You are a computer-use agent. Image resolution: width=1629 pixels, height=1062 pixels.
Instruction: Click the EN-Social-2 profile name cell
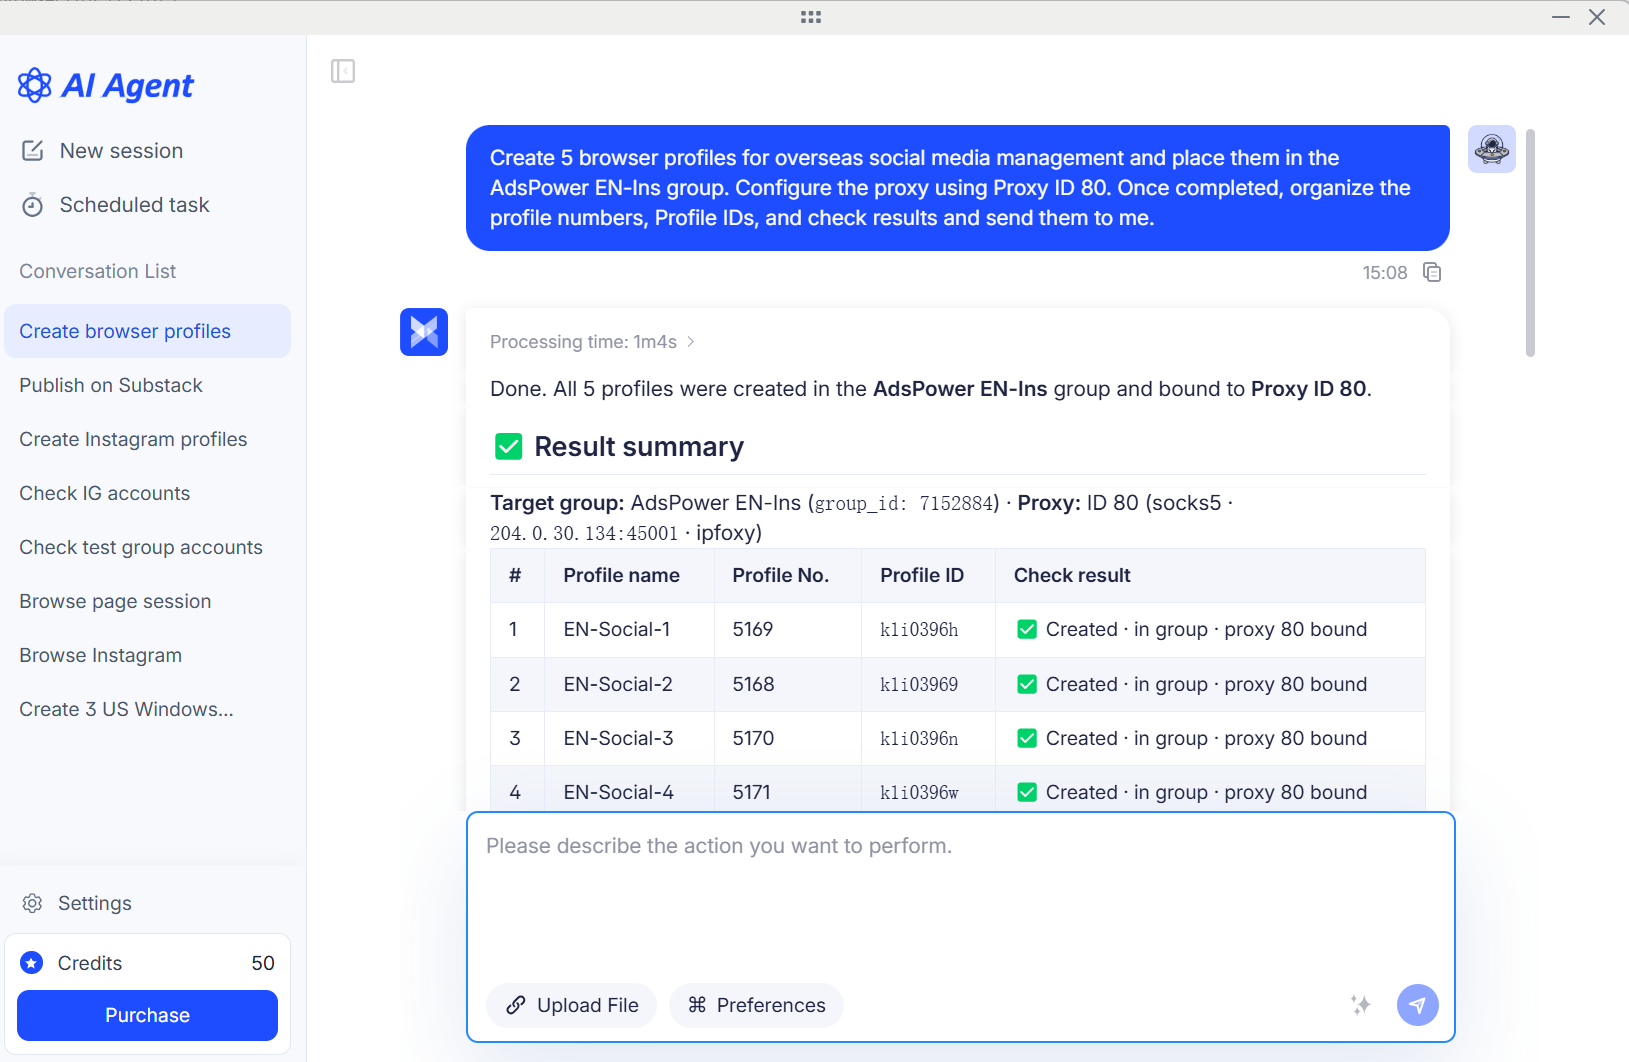pyautogui.click(x=630, y=684)
